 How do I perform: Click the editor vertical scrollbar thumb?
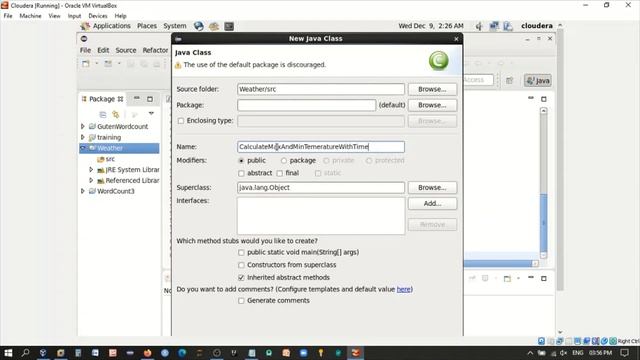(544, 222)
